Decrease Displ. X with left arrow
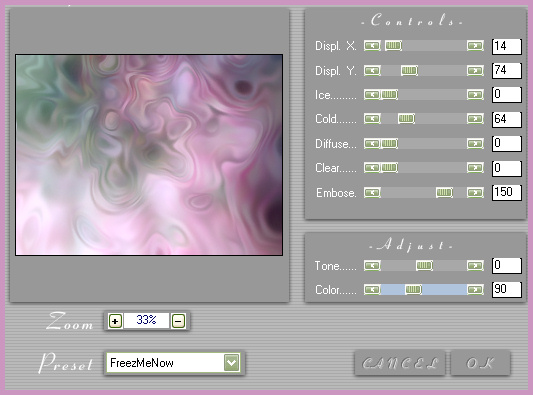 click(372, 46)
